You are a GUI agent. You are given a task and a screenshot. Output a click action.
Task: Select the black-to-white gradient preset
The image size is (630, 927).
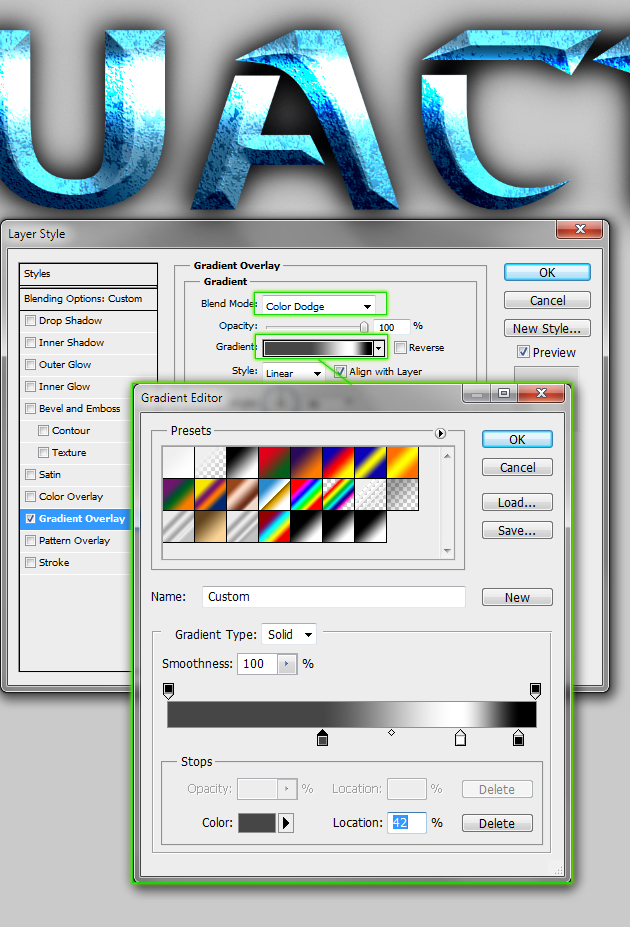[242, 462]
